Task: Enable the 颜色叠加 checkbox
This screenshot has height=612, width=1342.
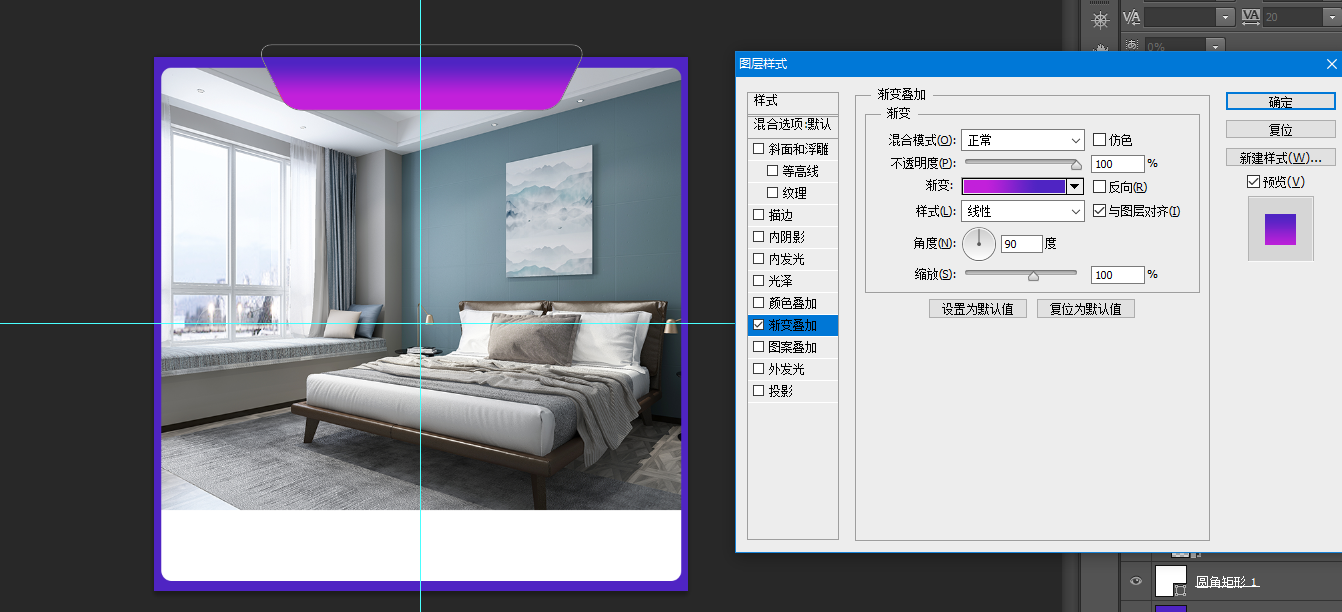Action: 758,303
